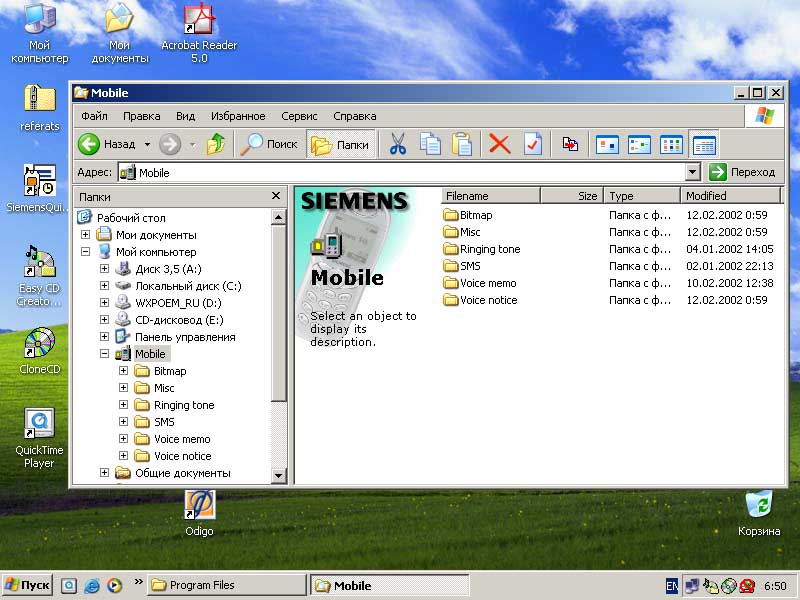This screenshot has width=800, height=600.
Task: Select Панель управления in tree
Action: coord(185,337)
